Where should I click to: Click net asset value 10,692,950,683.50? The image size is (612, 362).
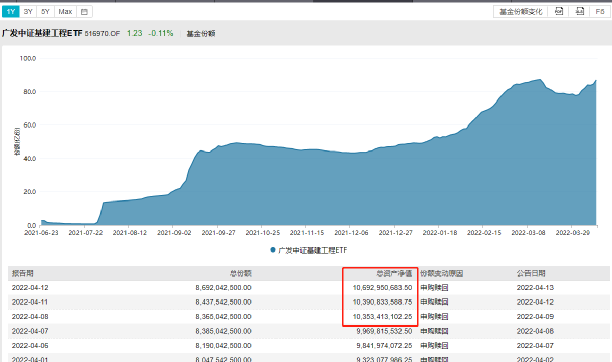tap(382, 288)
